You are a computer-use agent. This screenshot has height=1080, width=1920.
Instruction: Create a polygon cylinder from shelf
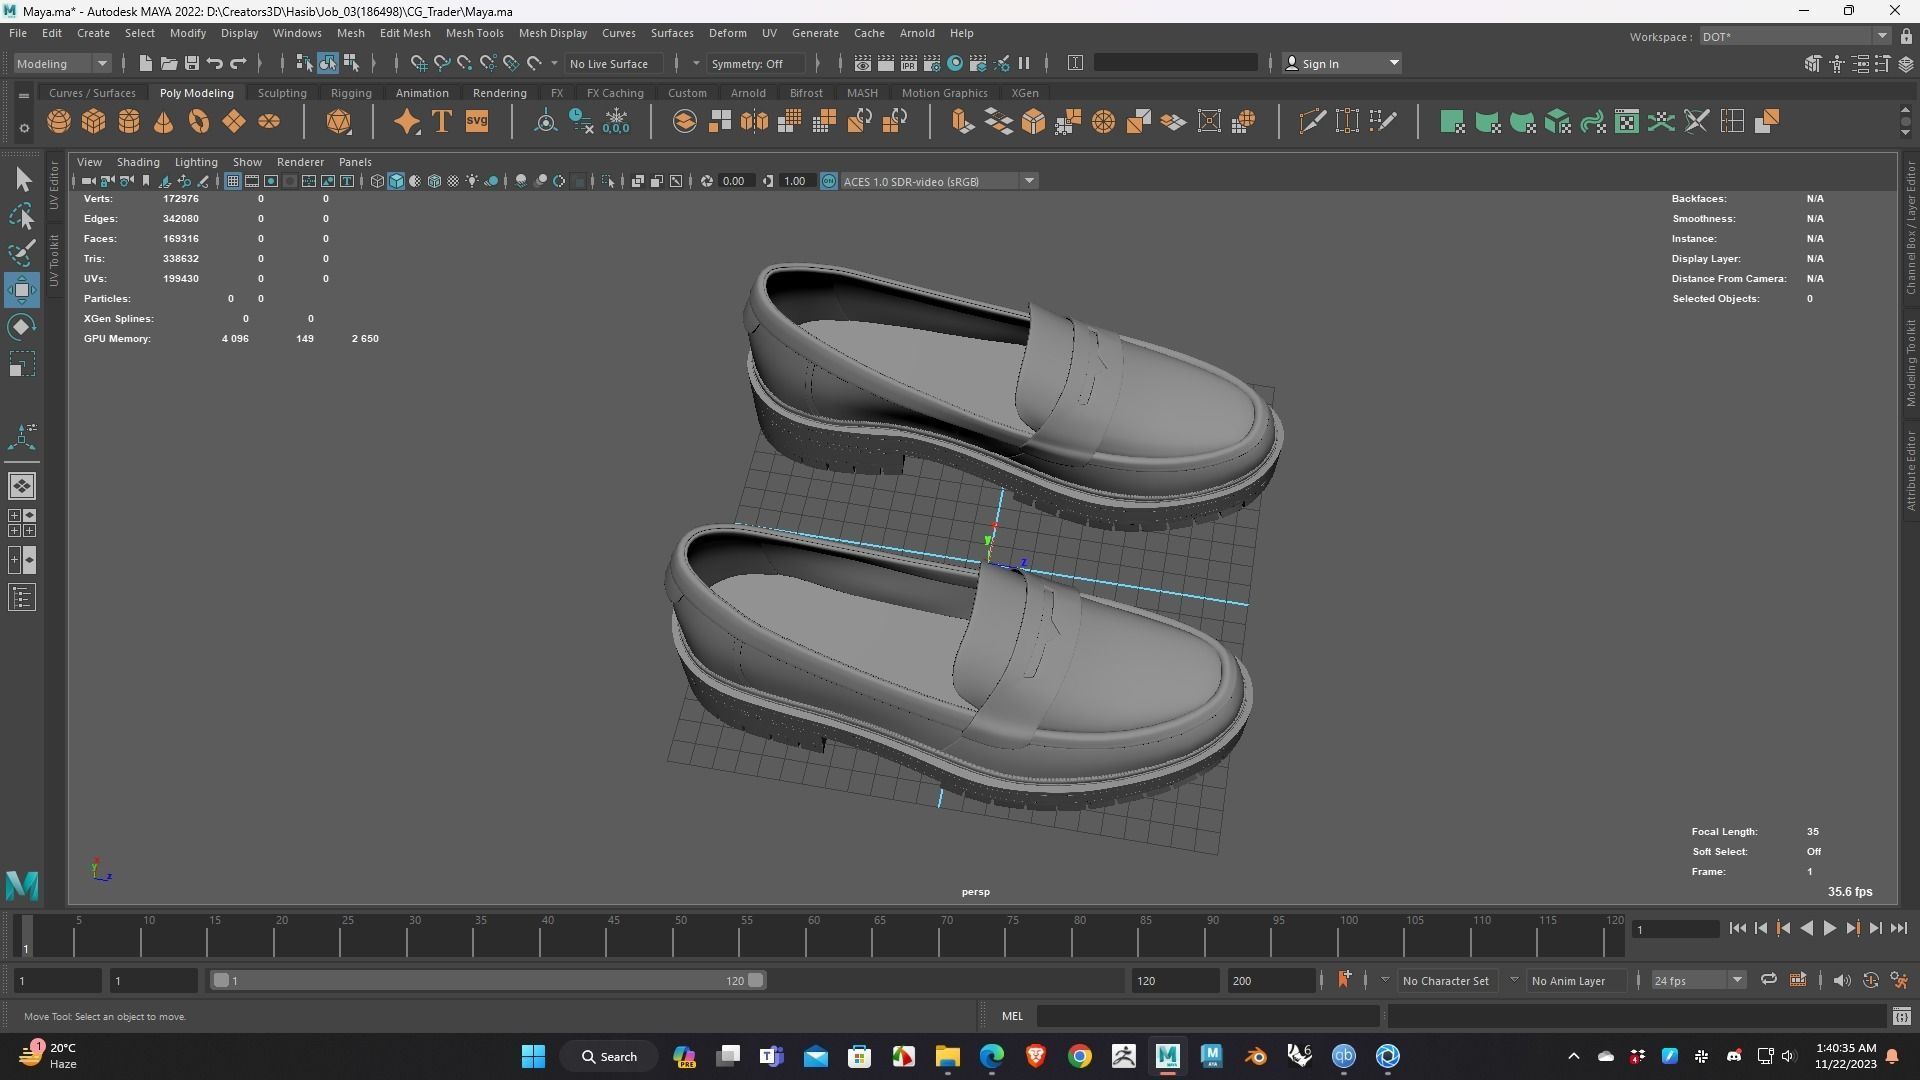coord(129,122)
